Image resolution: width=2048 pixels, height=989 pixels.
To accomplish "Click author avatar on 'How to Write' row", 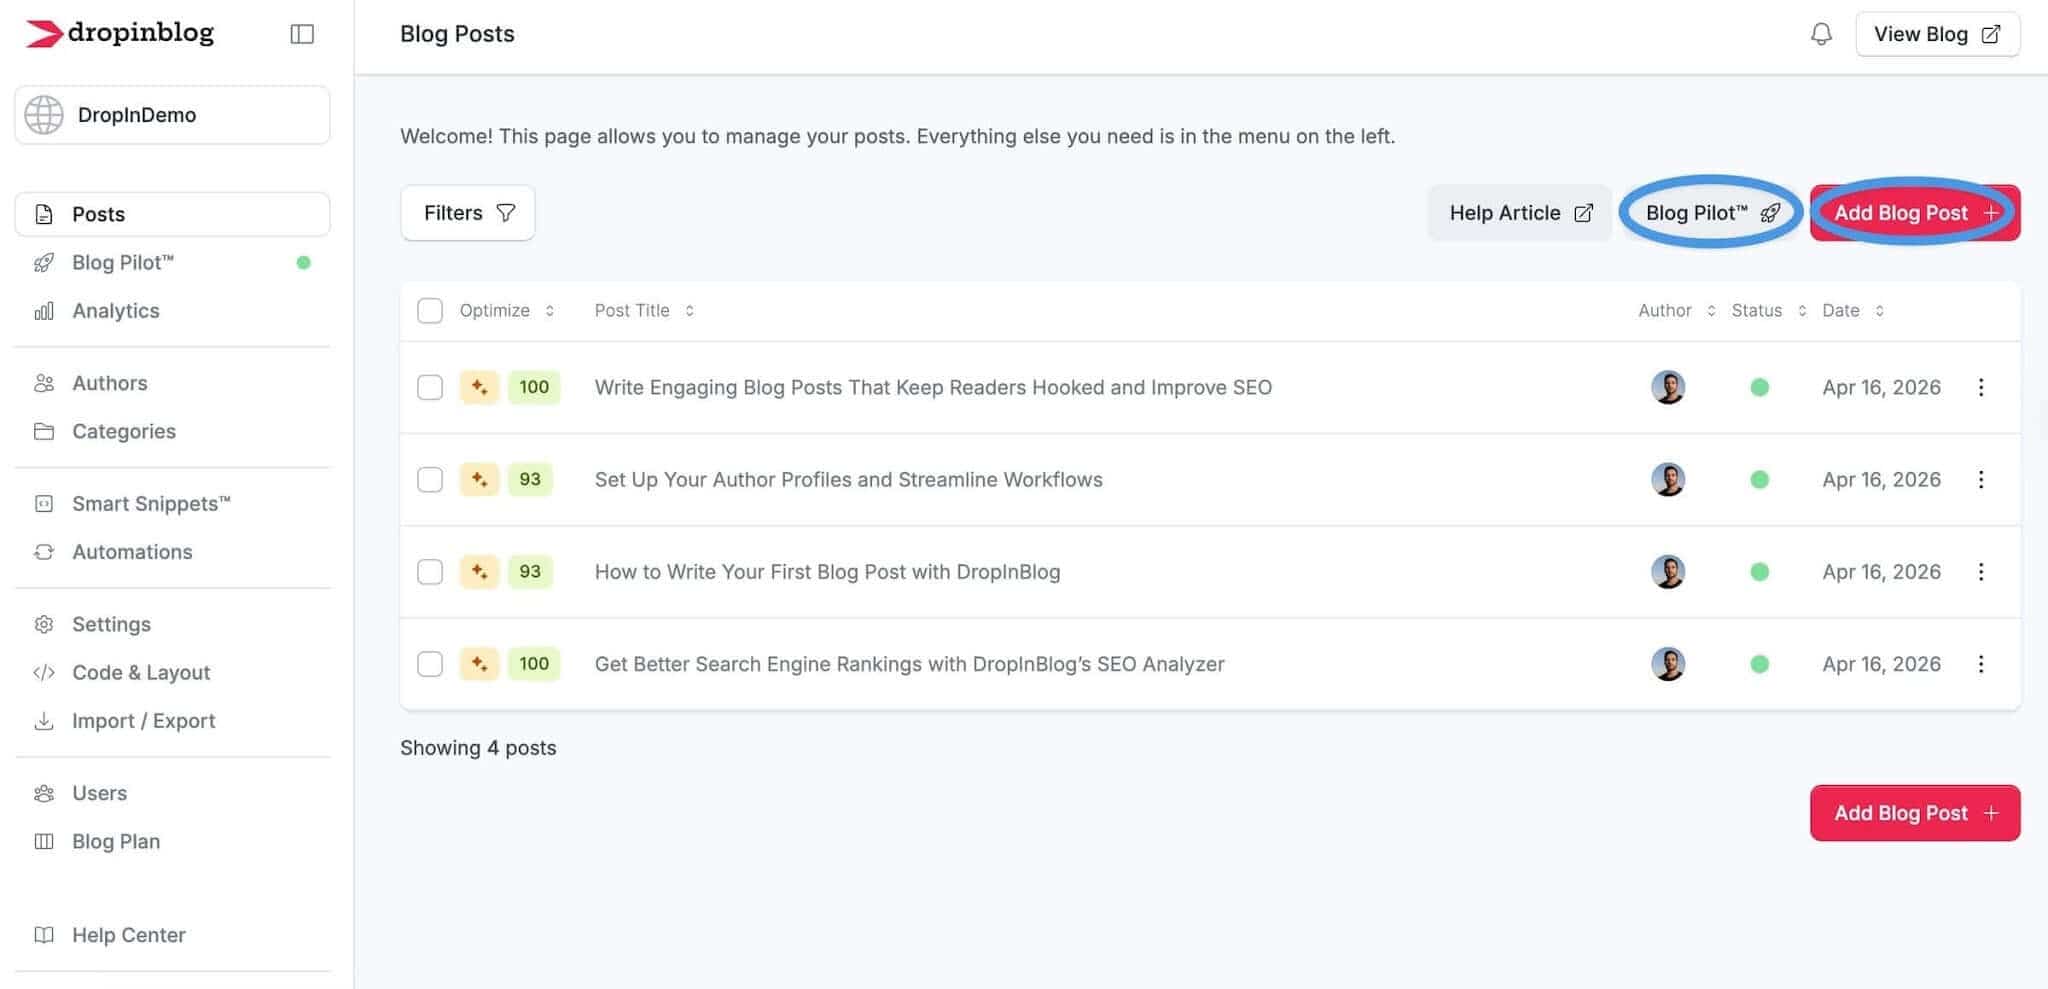I will [x=1668, y=572].
